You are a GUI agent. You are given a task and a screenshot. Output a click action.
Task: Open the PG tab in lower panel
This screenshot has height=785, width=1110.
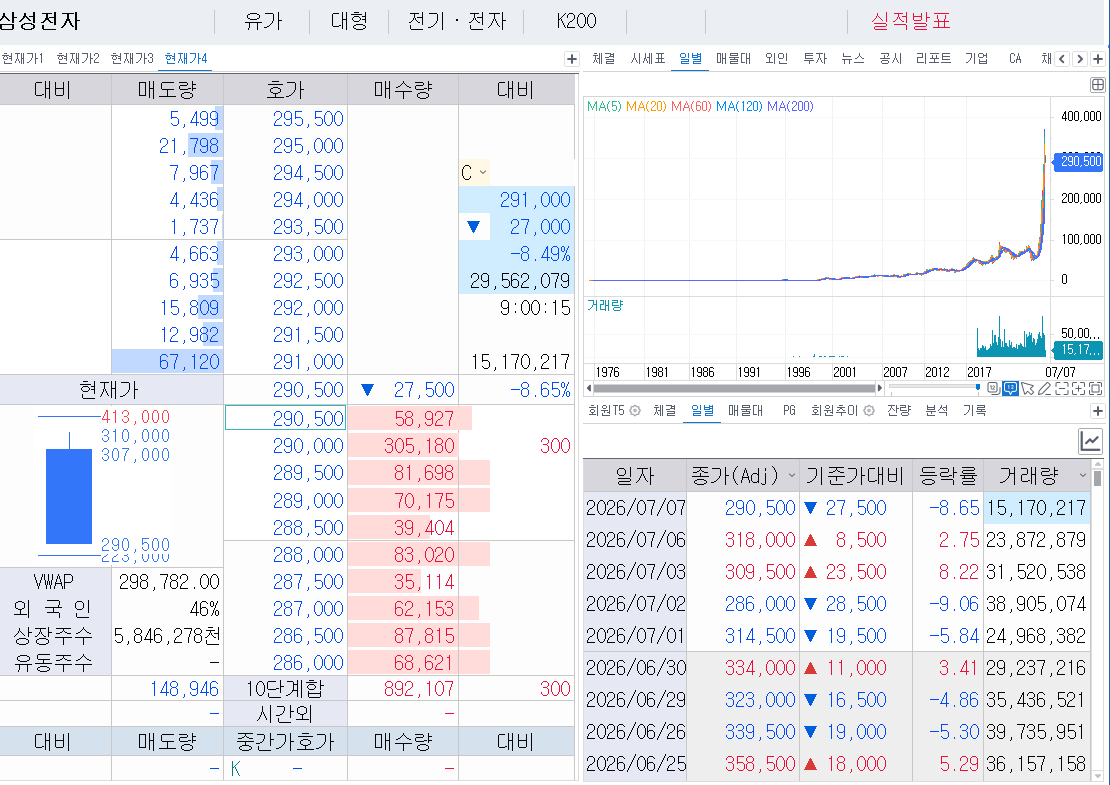pos(789,411)
